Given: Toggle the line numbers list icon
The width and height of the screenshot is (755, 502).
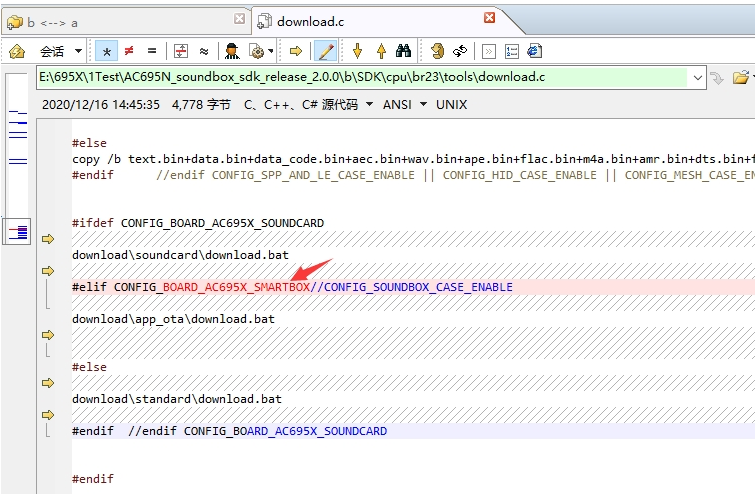Looking at the screenshot, I should coord(512,51).
